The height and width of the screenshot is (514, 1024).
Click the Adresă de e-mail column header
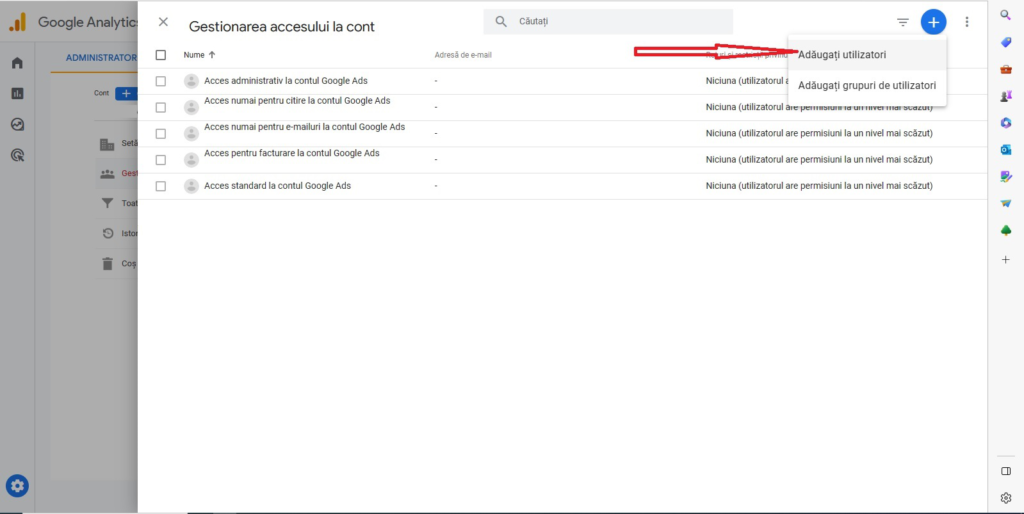(463, 55)
